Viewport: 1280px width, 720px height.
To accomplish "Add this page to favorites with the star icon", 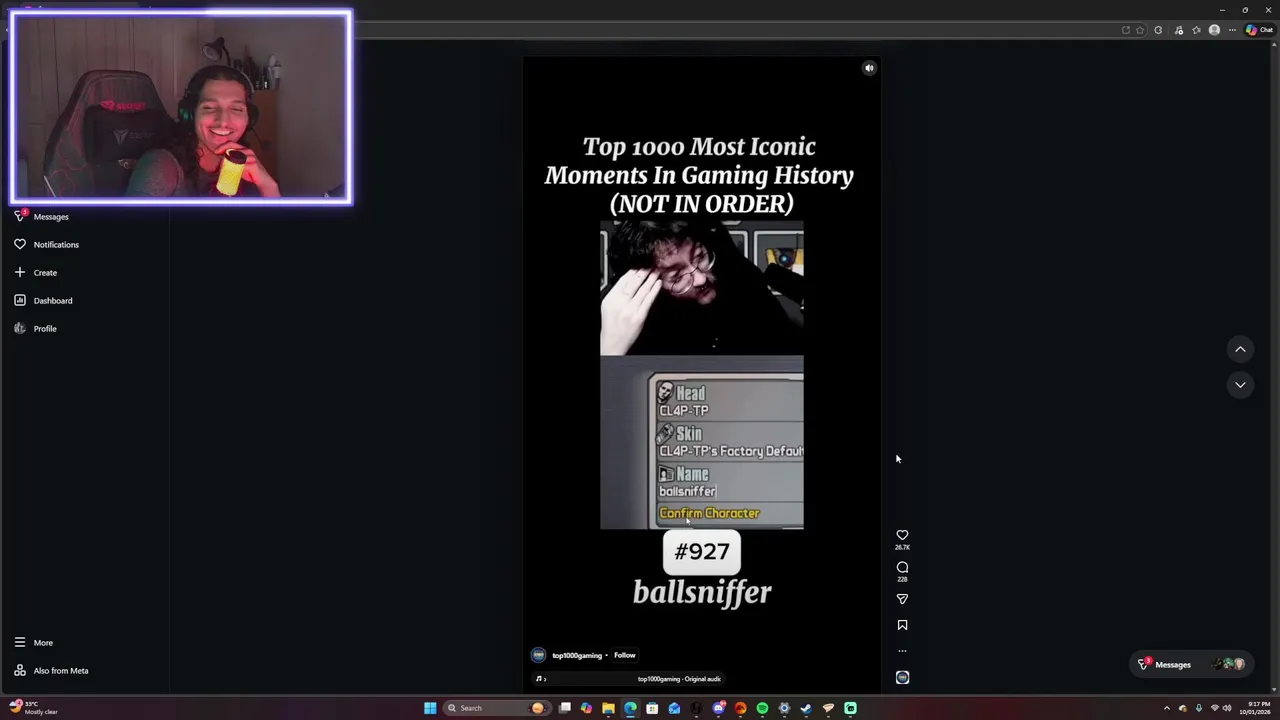I will point(1140,30).
